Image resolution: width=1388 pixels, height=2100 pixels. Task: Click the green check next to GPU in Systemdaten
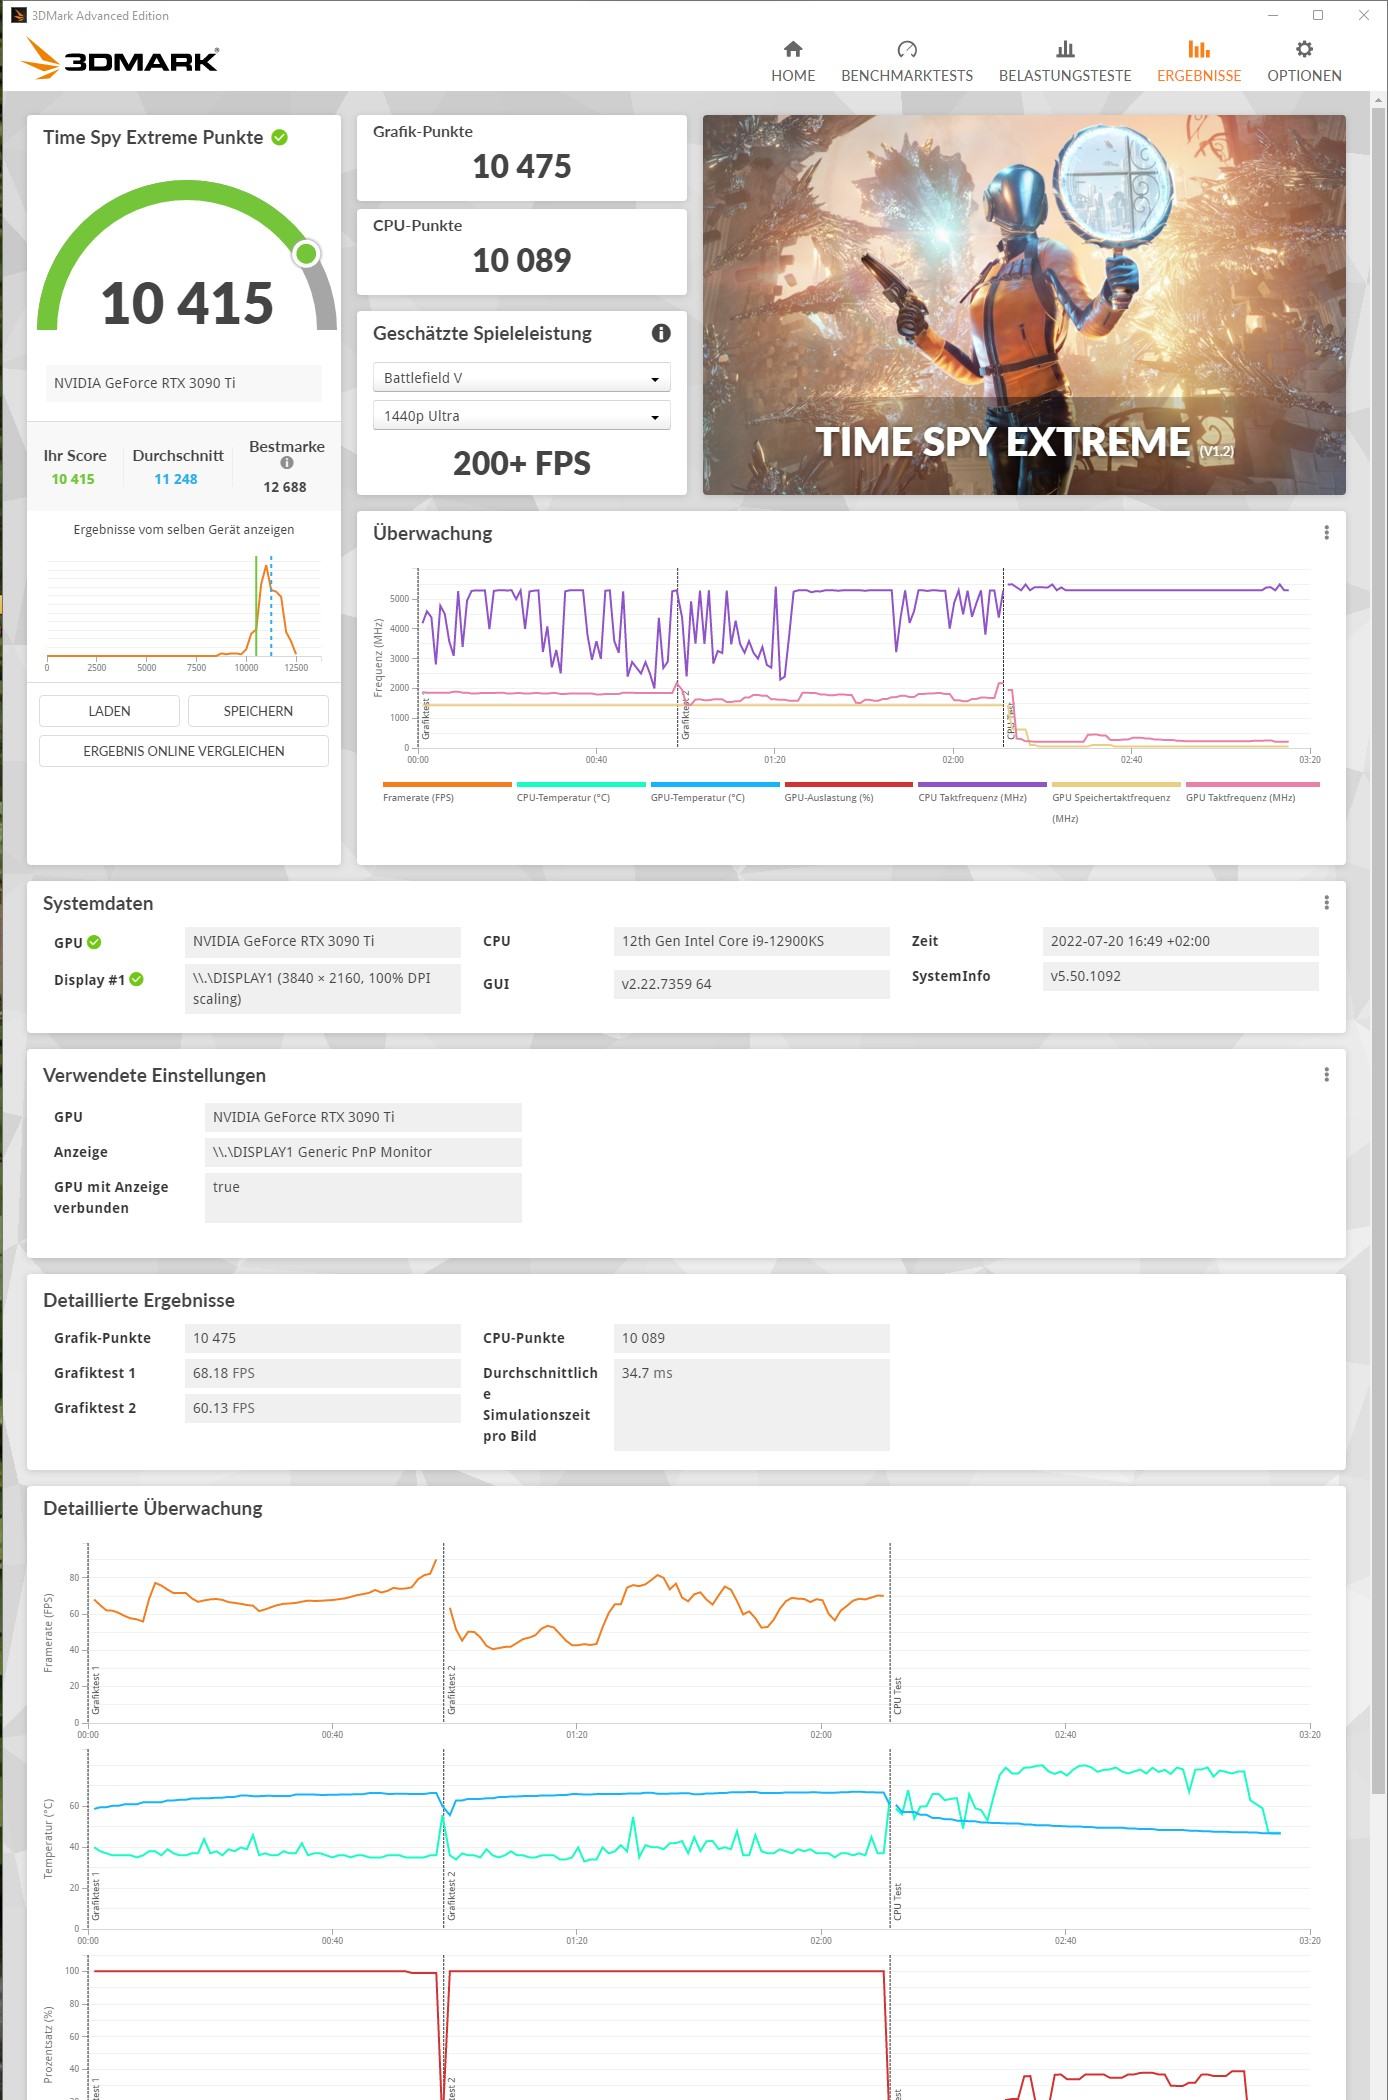click(94, 942)
